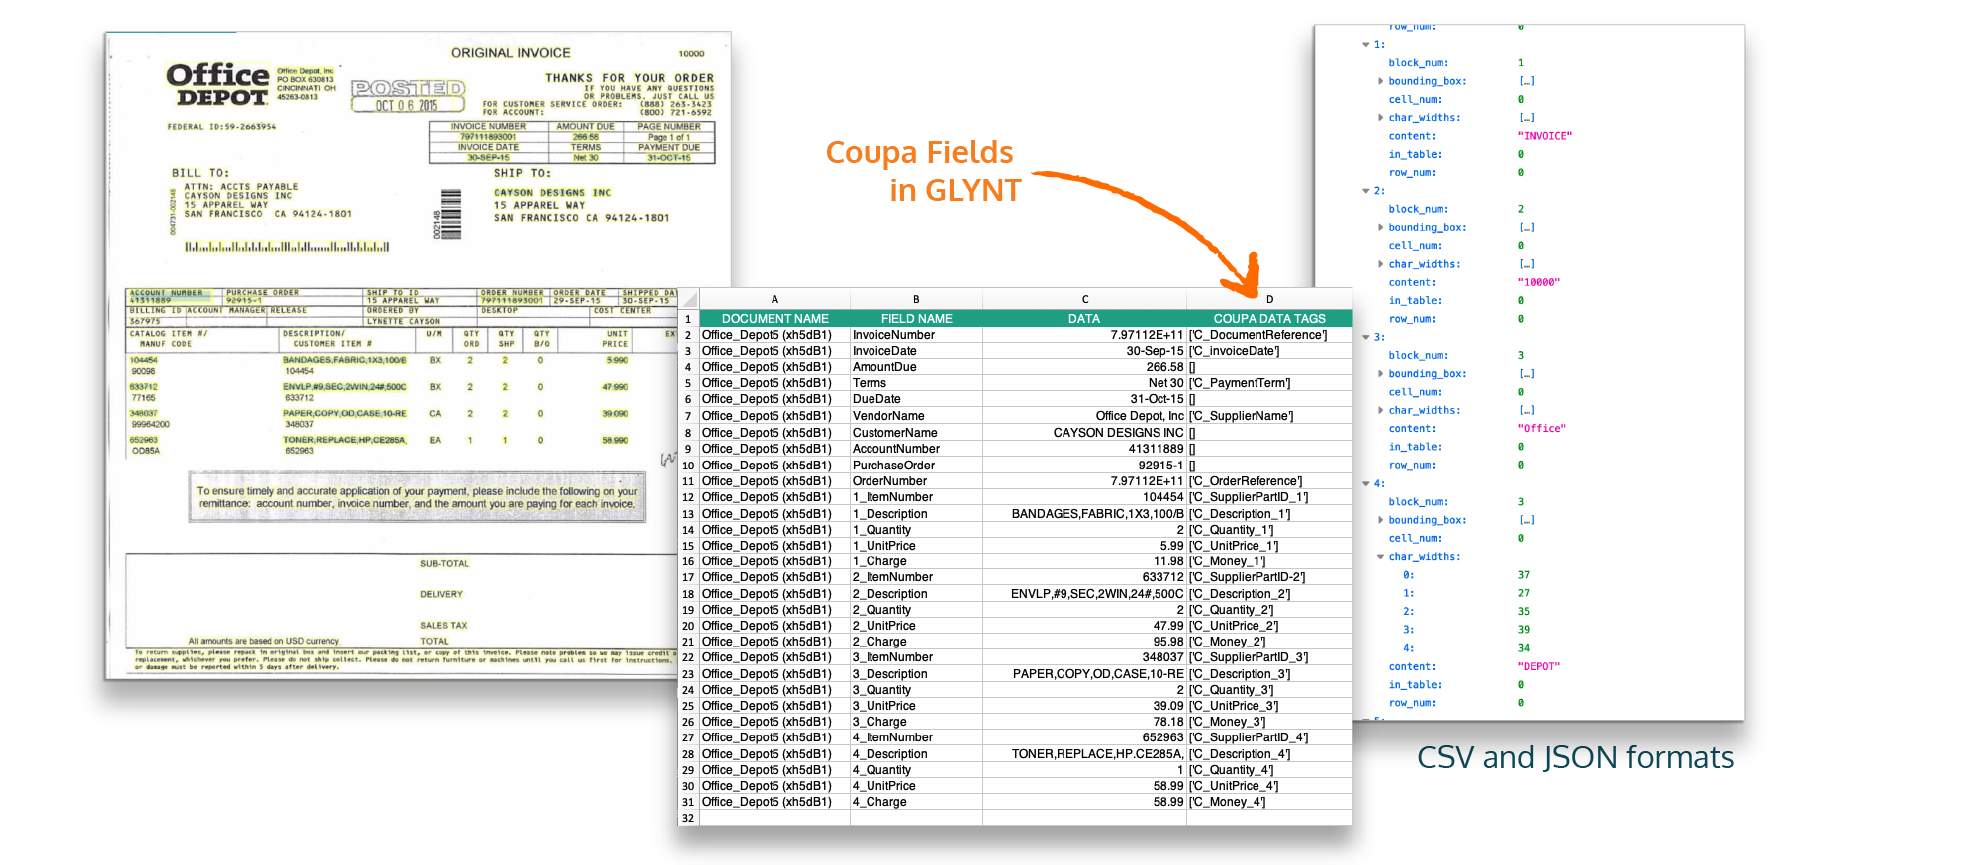The width and height of the screenshot is (1968, 865).
Task: Click the C_SupplierName tag cell
Action: coord(1241,416)
